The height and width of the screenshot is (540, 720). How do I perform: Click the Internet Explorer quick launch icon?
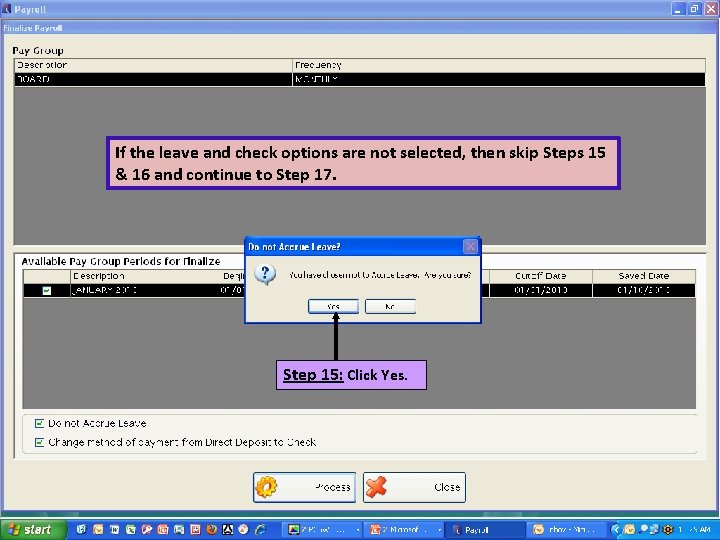(x=260, y=530)
